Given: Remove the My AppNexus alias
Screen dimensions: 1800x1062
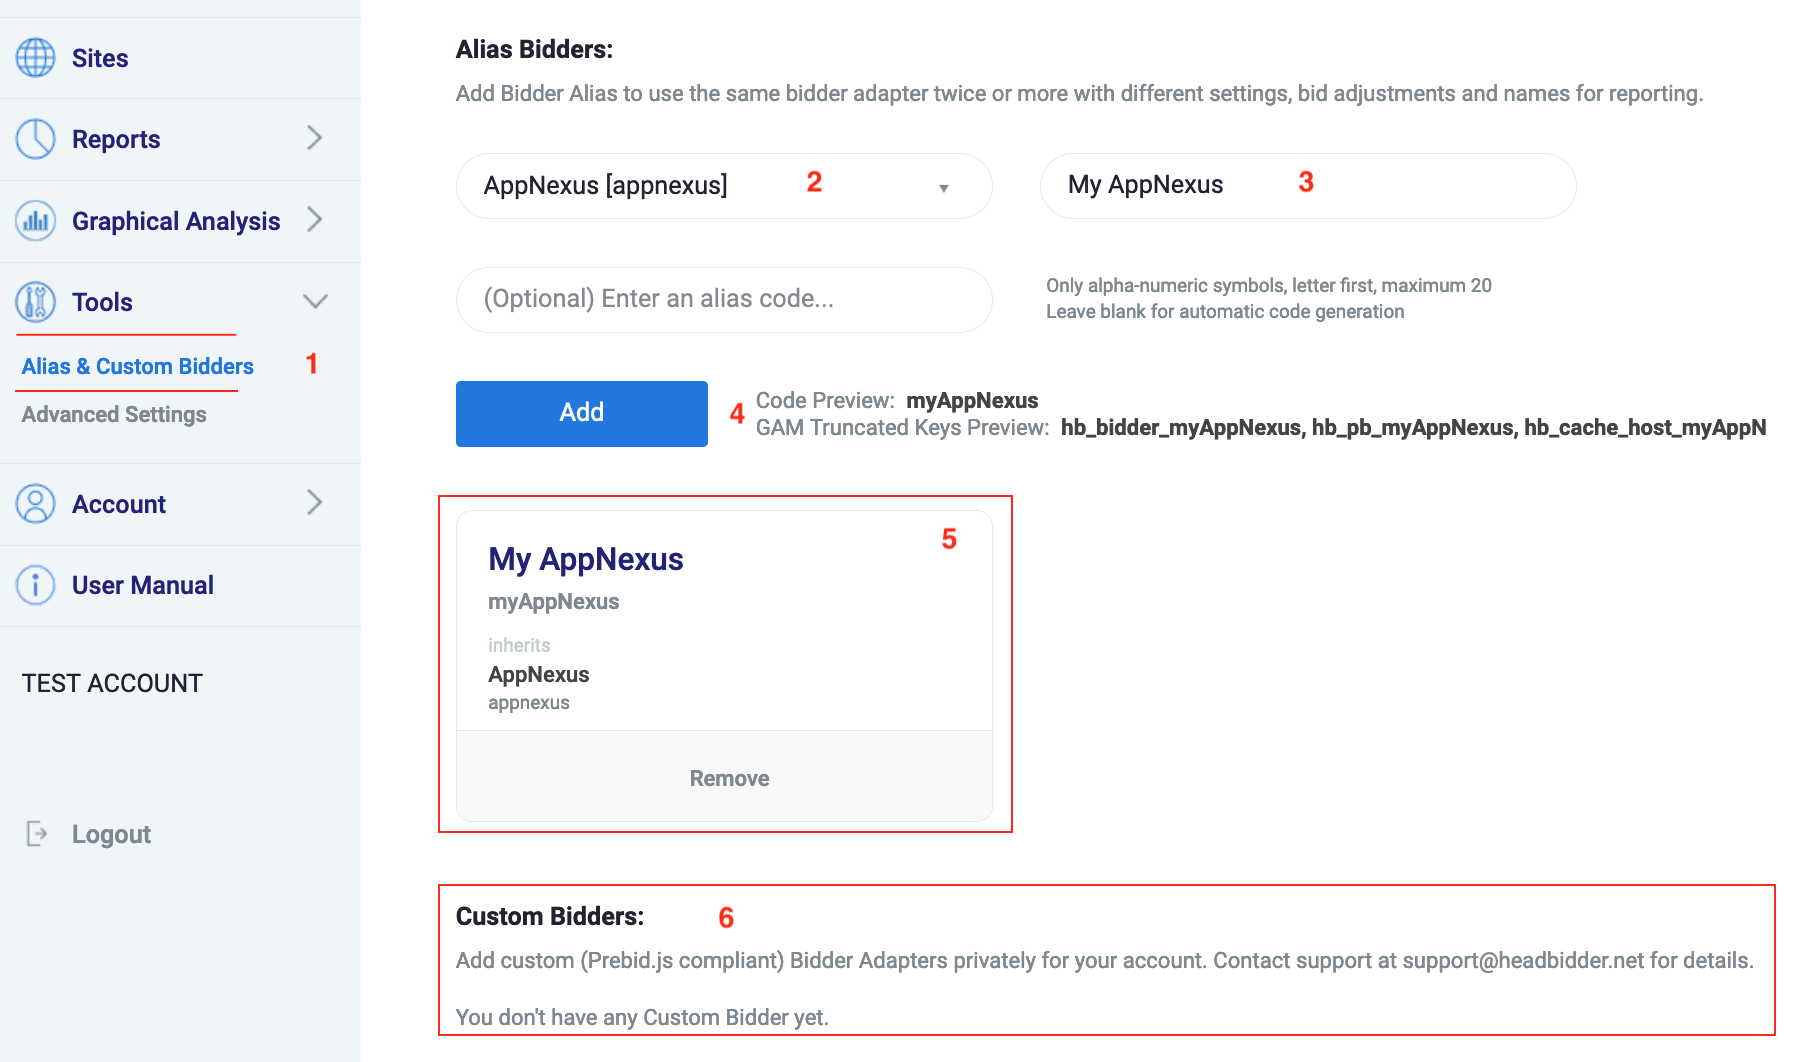Looking at the screenshot, I should 728,778.
